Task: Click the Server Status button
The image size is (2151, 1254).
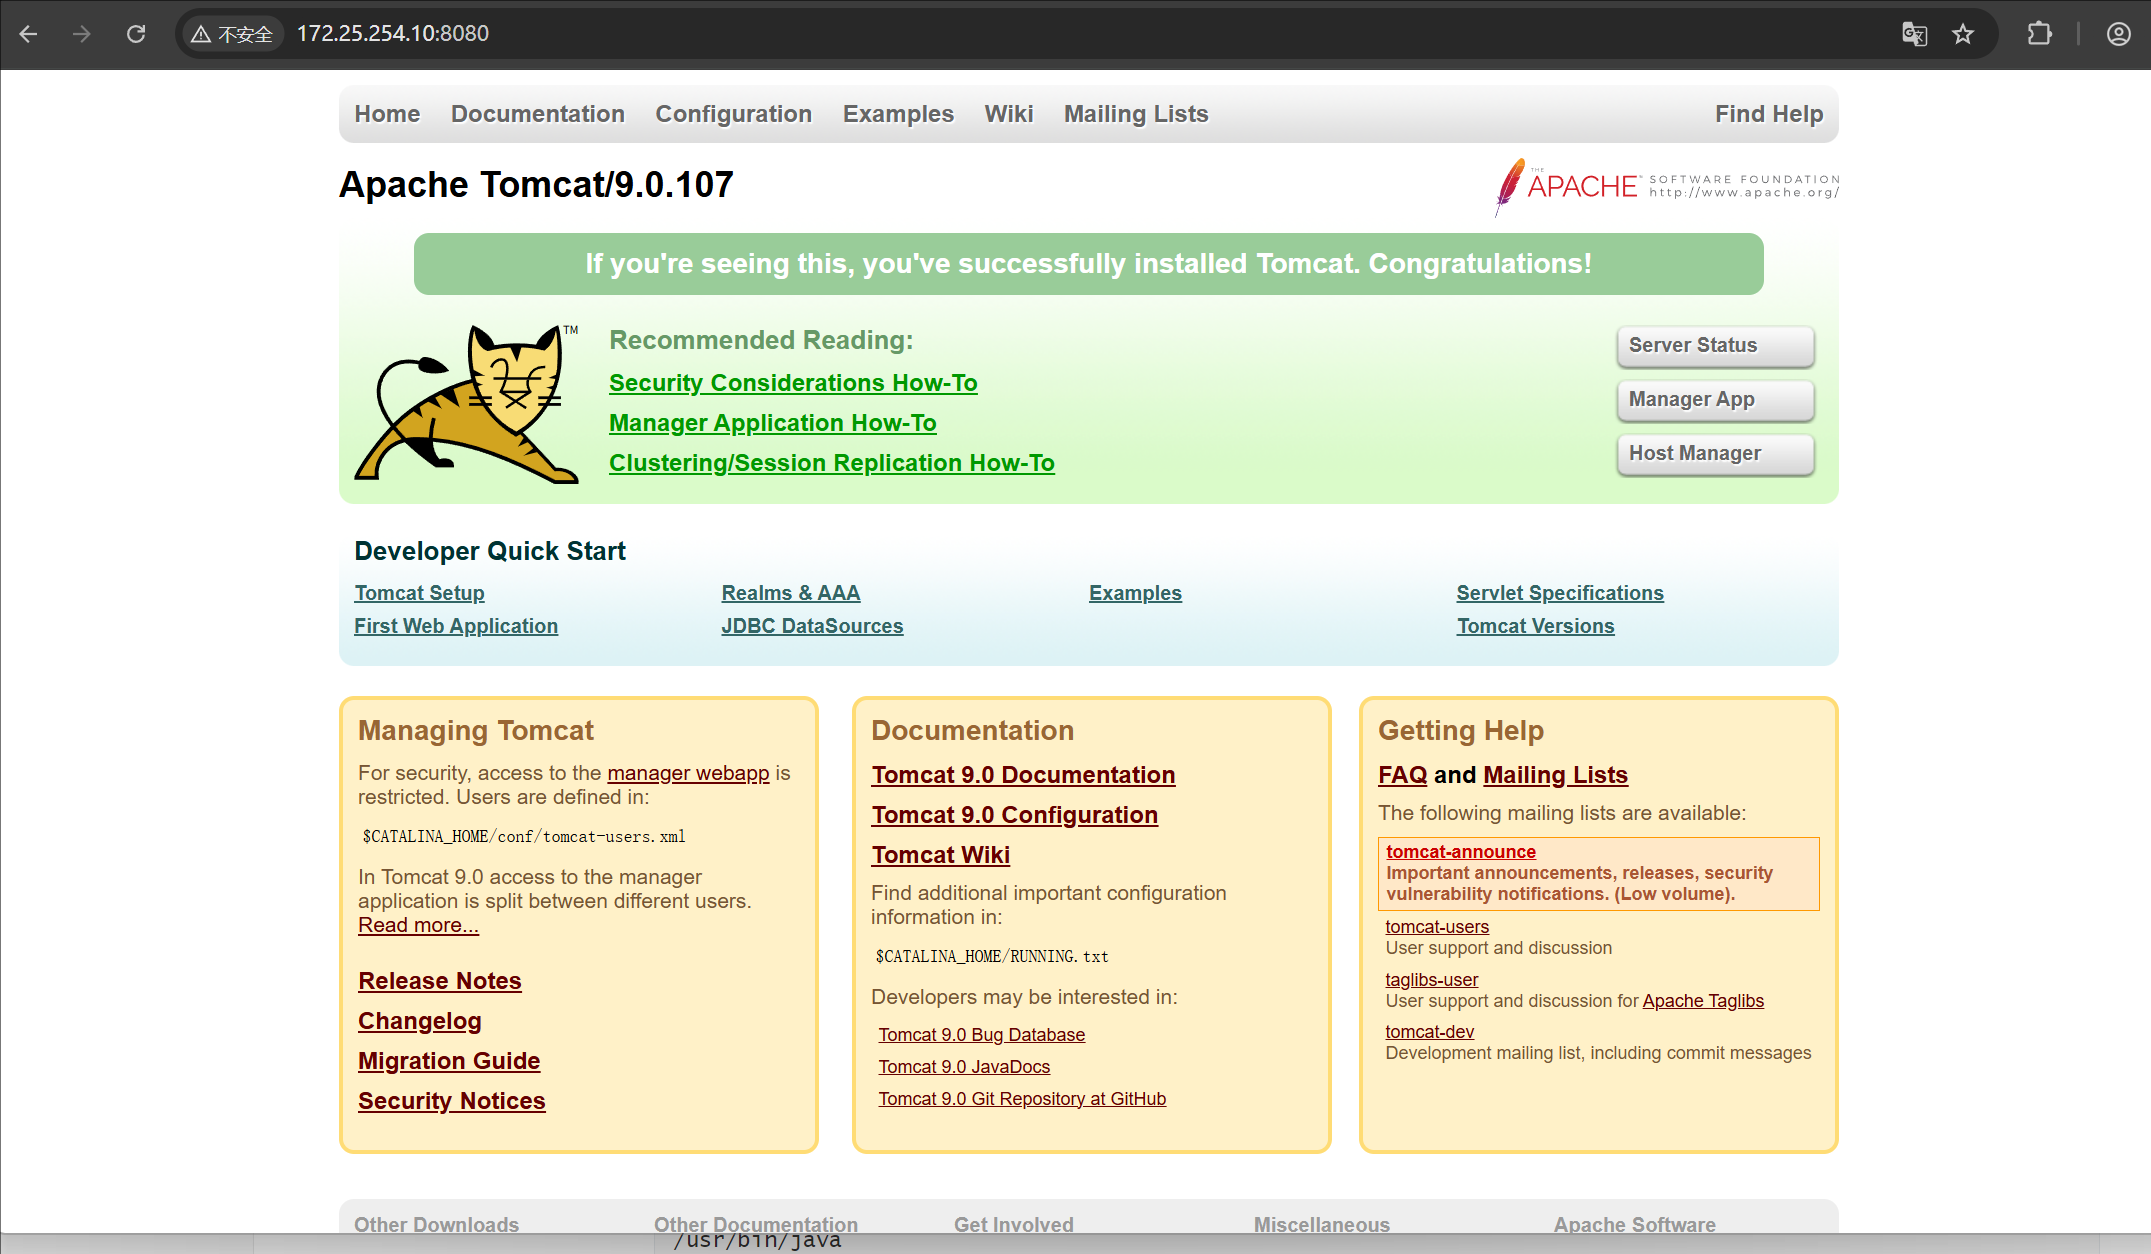Action: 1715,346
